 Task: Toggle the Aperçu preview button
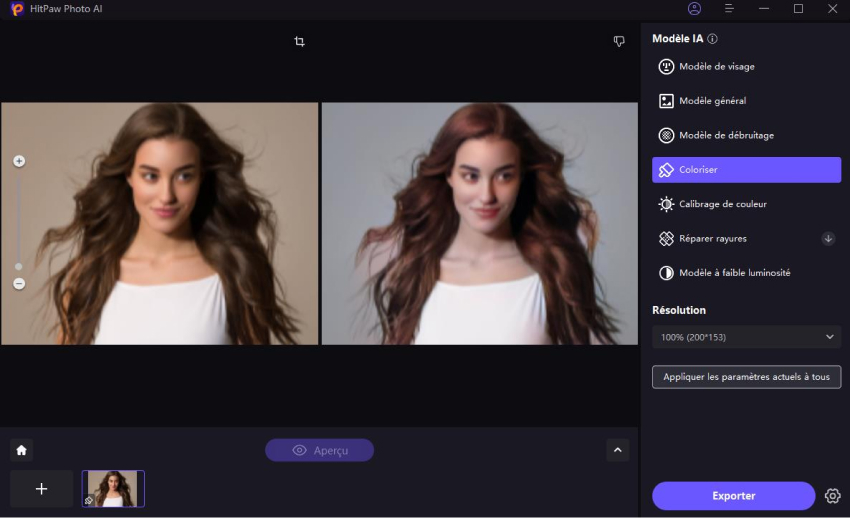point(319,450)
